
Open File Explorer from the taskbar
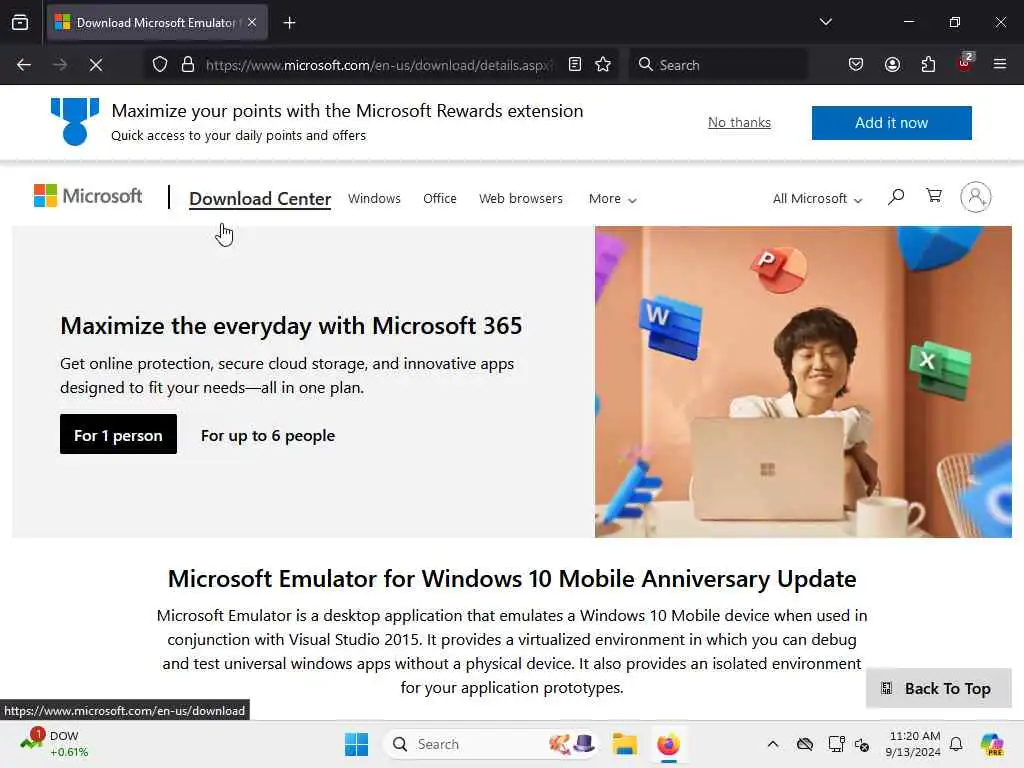tap(624, 744)
